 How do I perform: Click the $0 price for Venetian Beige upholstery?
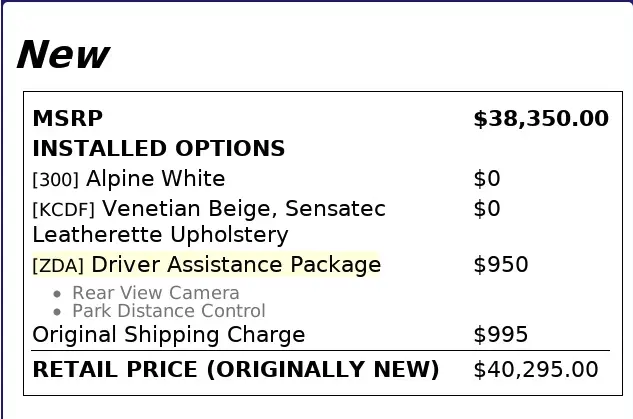pos(486,209)
